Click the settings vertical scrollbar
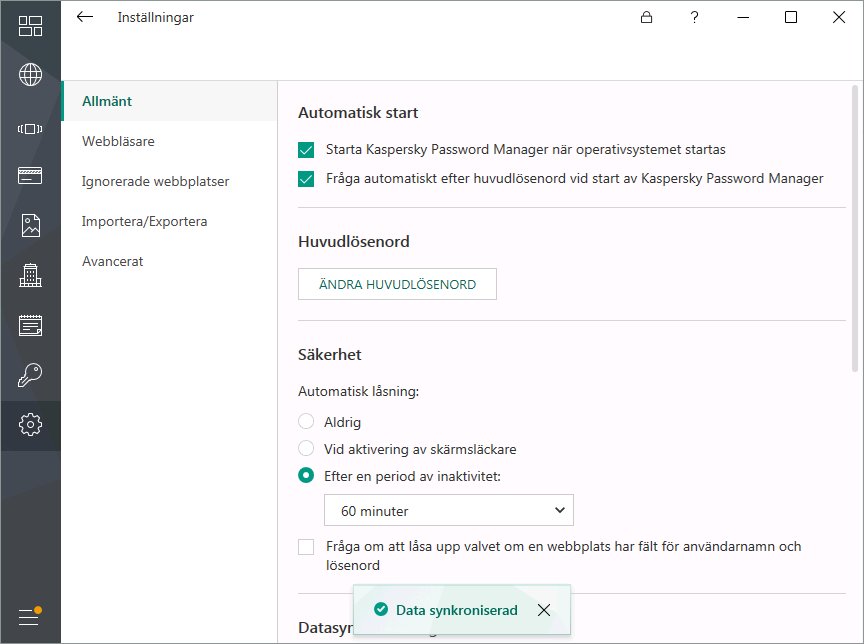 click(855, 229)
